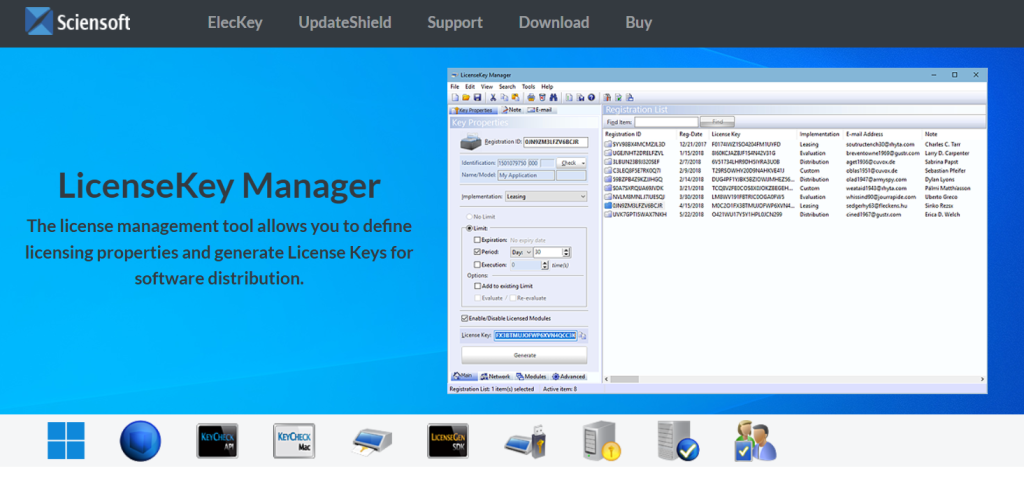Click the New file toolbar icon

coord(455,97)
